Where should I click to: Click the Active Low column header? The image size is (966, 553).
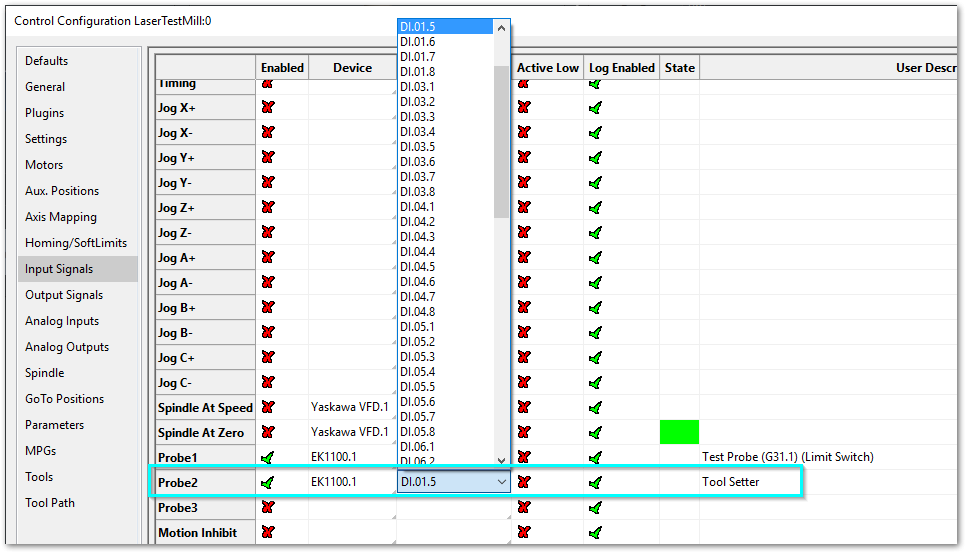[x=547, y=68]
